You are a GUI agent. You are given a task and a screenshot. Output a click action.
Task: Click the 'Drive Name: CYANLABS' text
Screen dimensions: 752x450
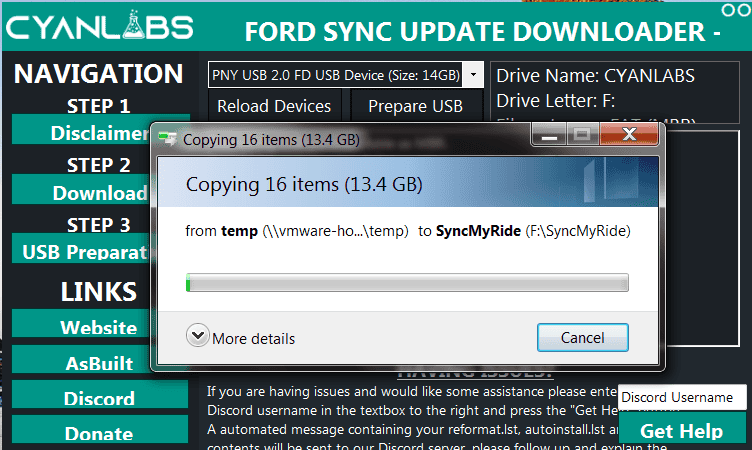pos(595,76)
